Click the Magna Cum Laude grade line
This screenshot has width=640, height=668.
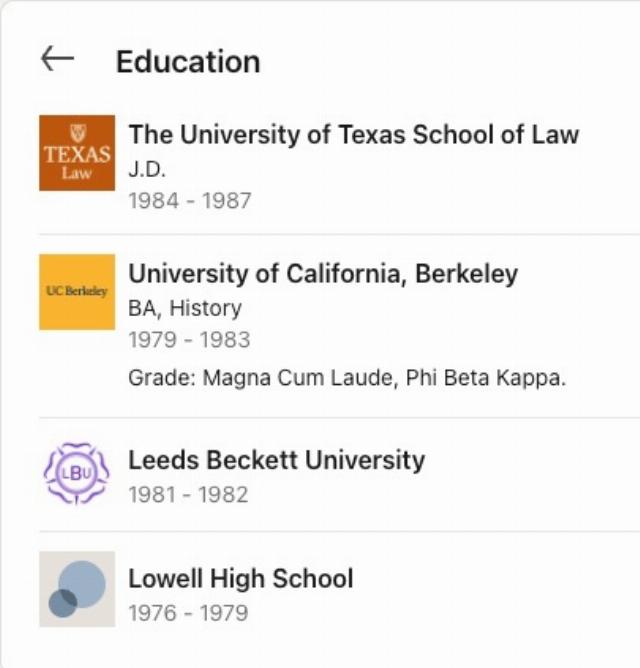(x=347, y=378)
